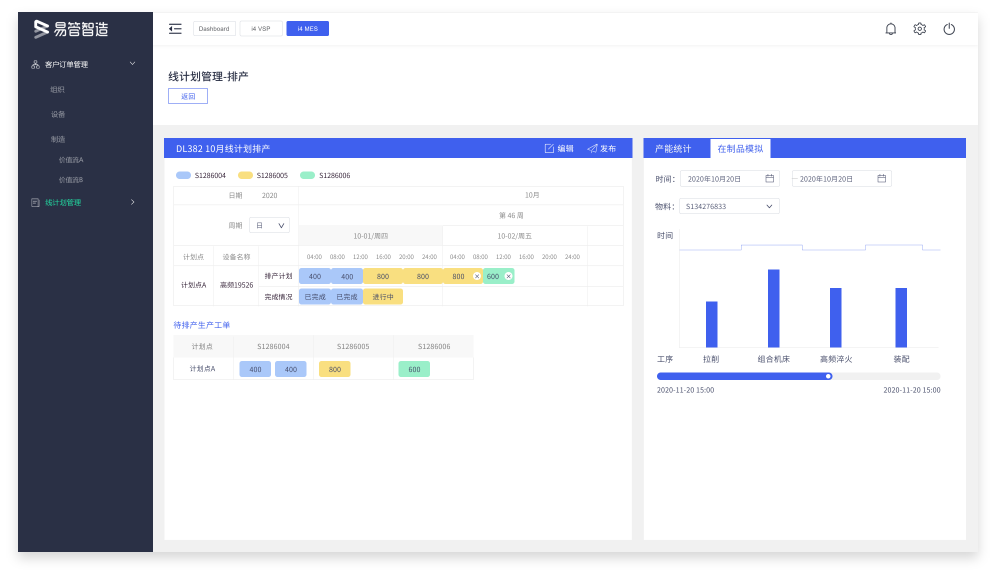Click the timeline slider handle
Viewport: 996px width, 576px height.
pyautogui.click(x=828, y=377)
